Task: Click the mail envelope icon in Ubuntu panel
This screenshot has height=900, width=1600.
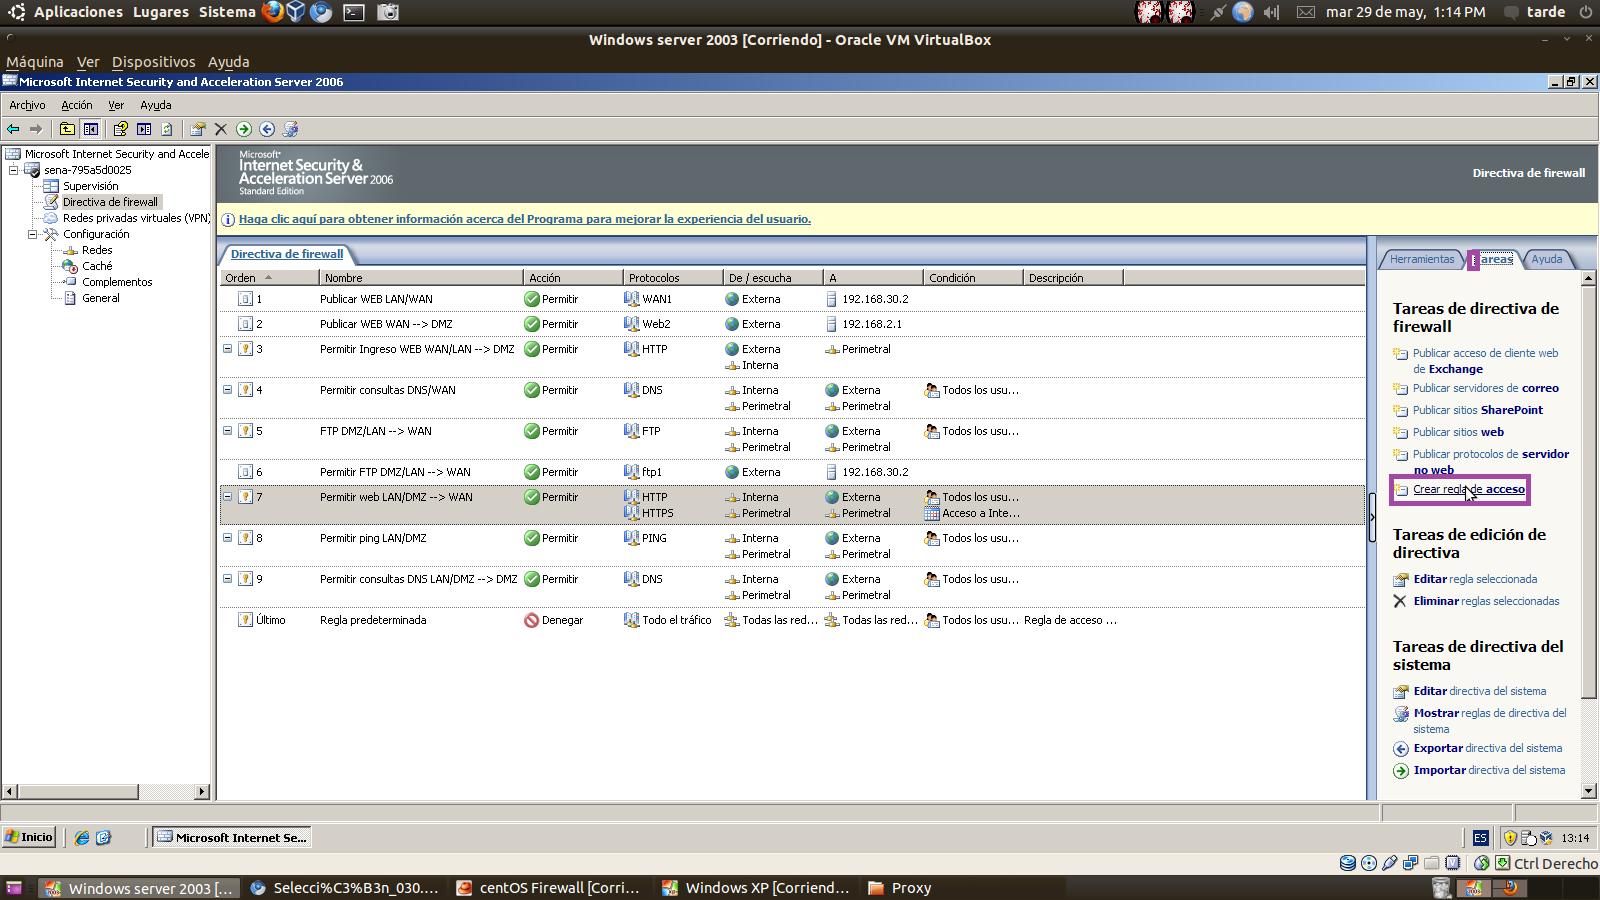Action: [x=1305, y=12]
